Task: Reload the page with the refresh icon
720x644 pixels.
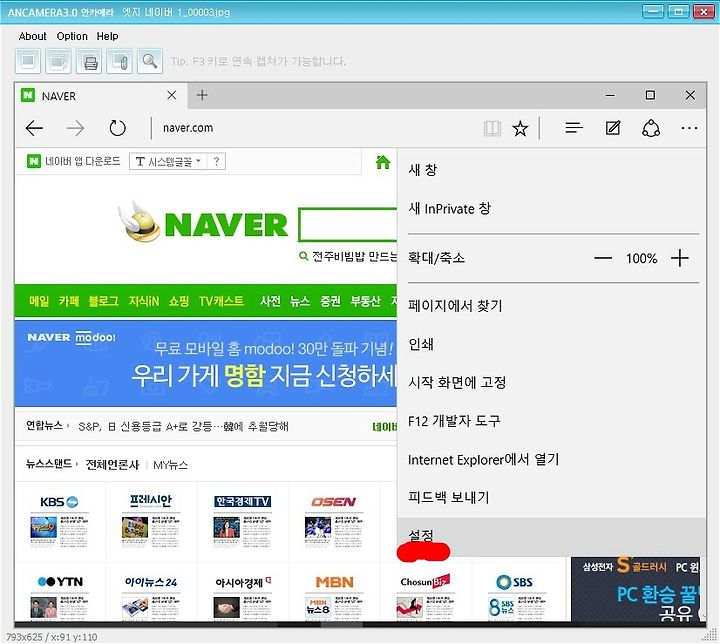Action: click(118, 128)
